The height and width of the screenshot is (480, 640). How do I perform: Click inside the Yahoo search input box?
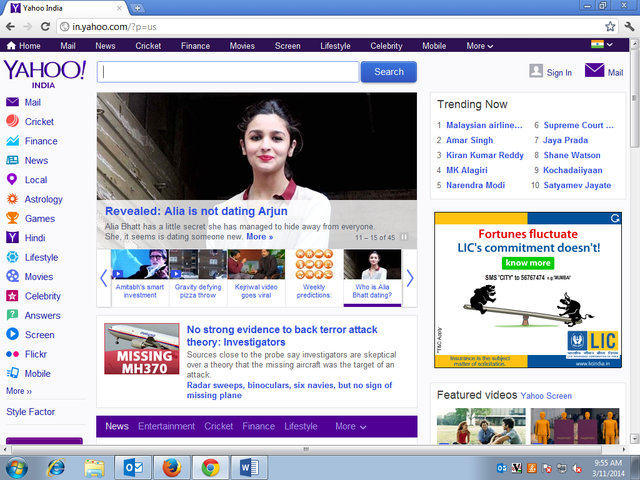(228, 72)
